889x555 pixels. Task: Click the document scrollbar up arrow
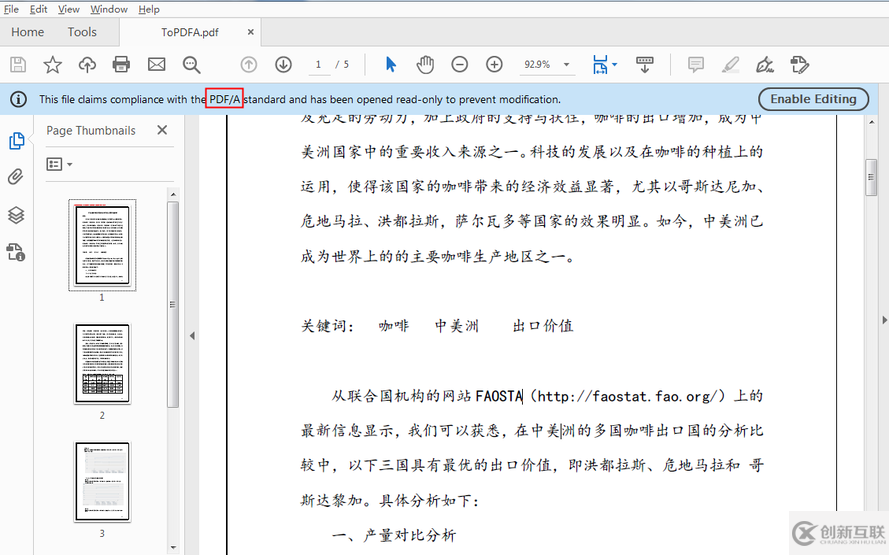[871, 122]
